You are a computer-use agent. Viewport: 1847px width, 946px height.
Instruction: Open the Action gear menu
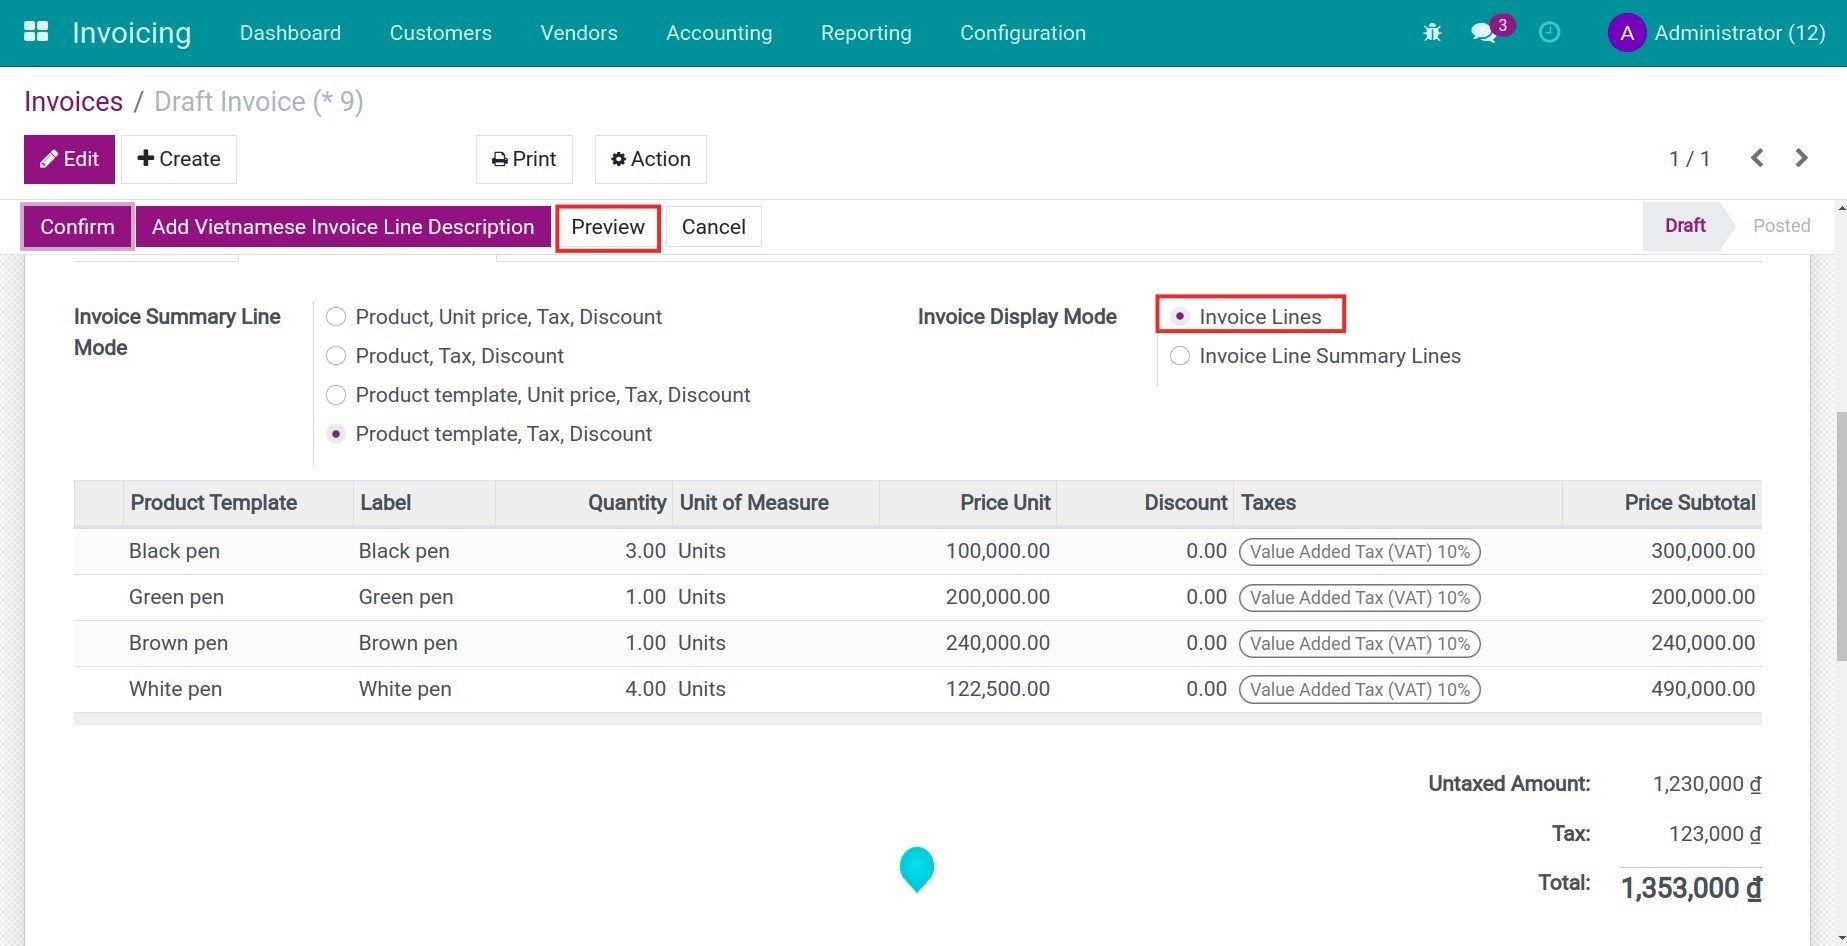[x=649, y=158]
